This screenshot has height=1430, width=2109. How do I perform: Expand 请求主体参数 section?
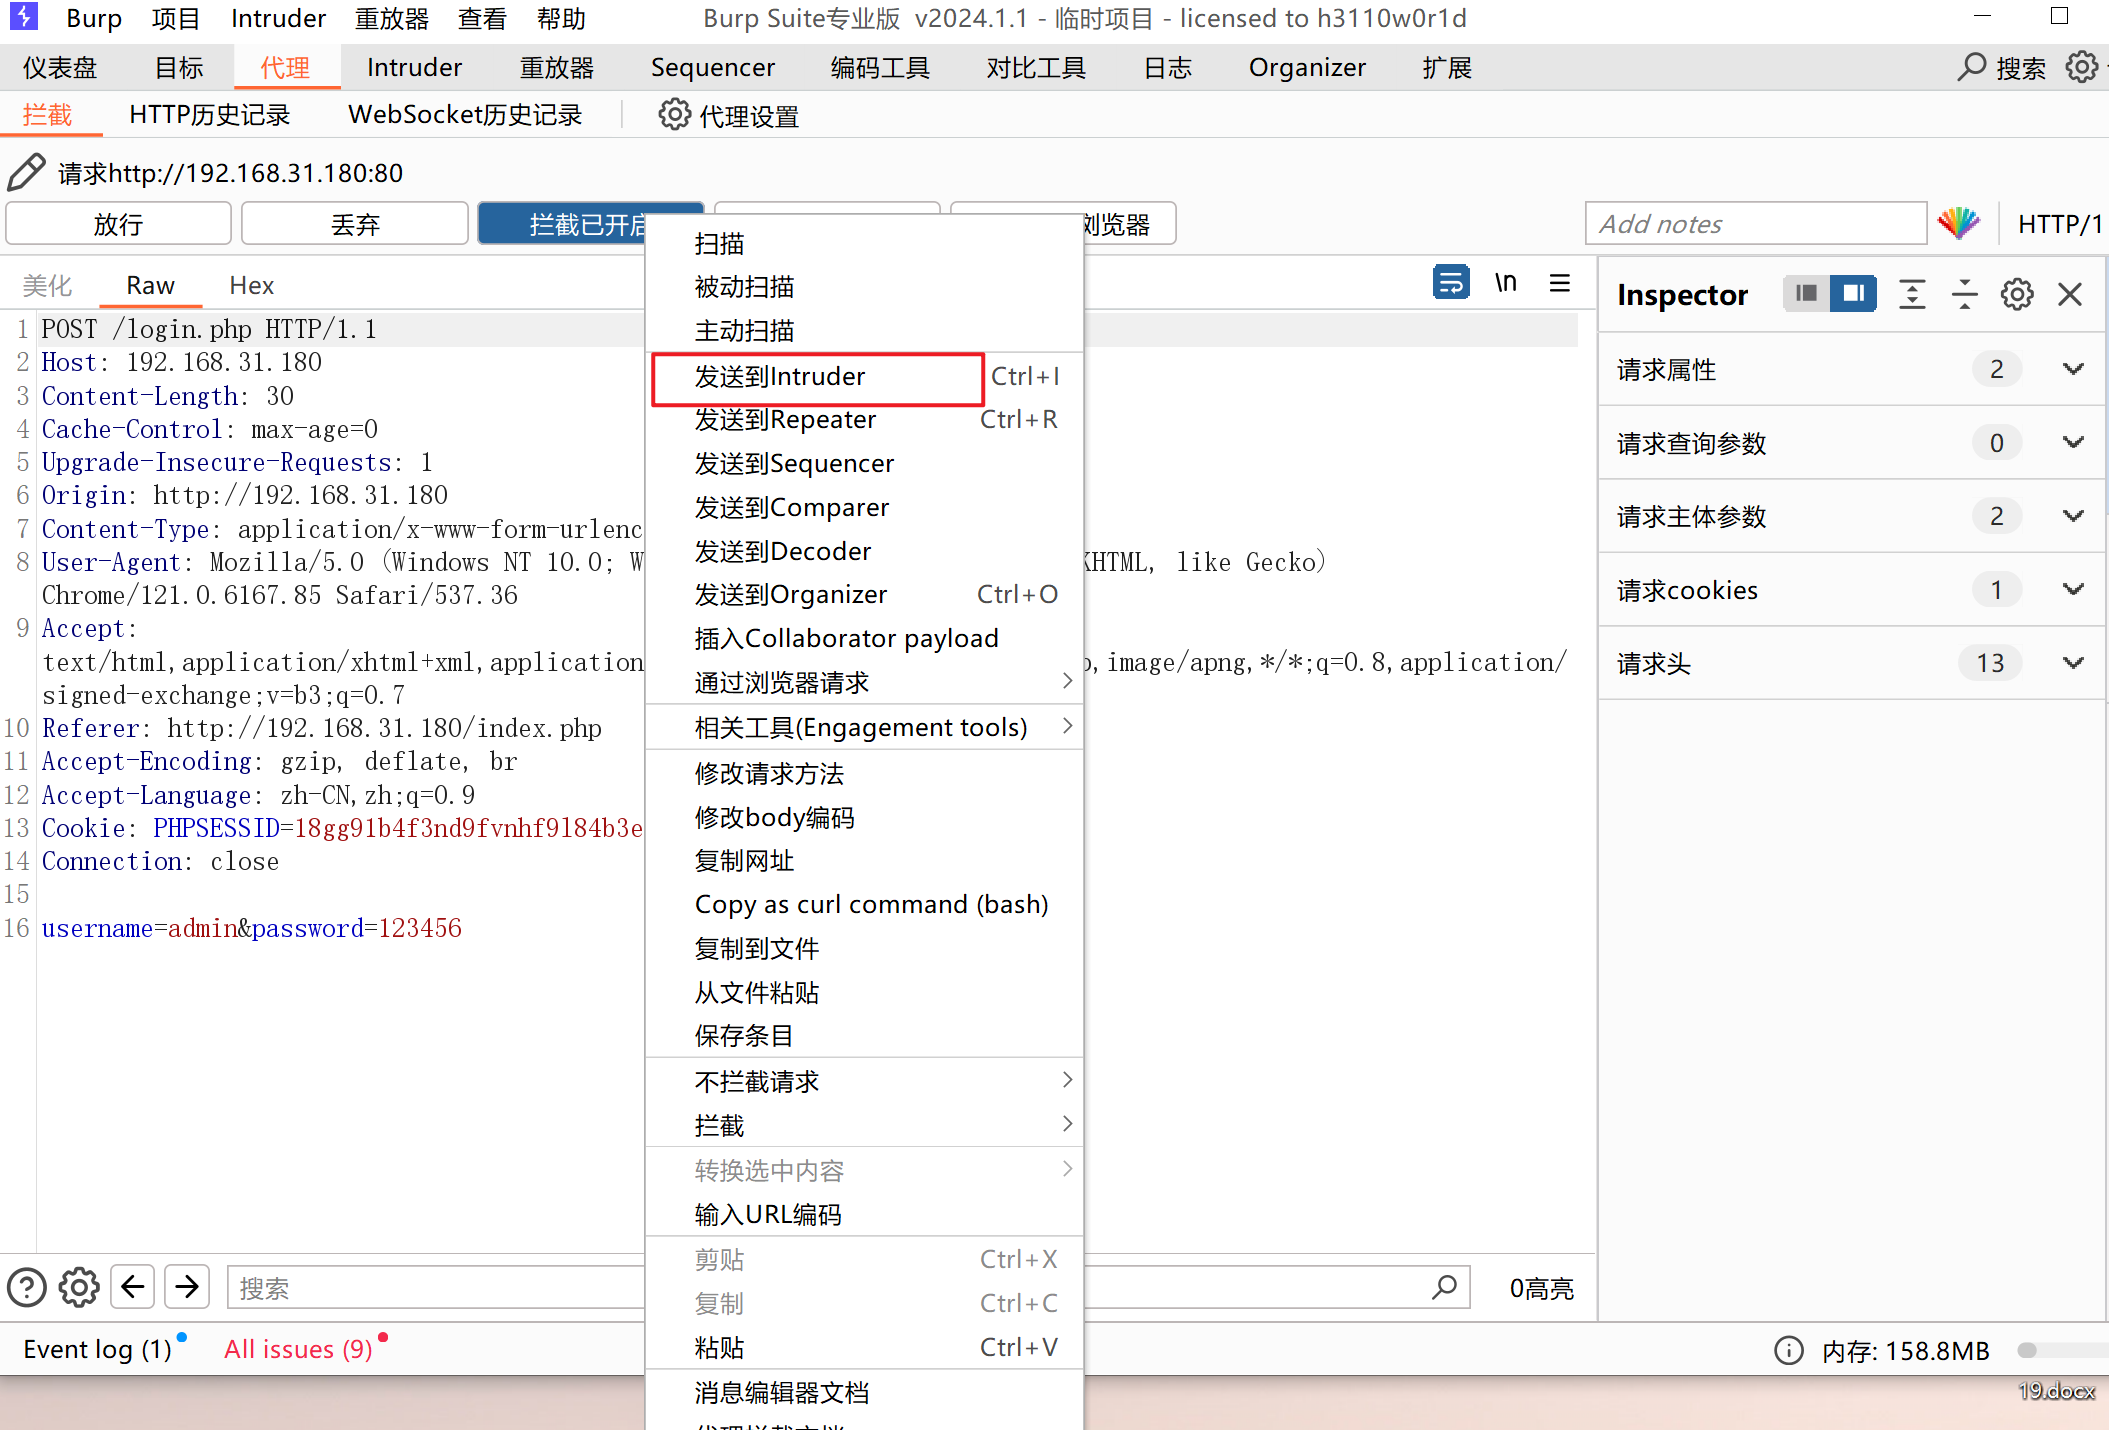pyautogui.click(x=2073, y=516)
